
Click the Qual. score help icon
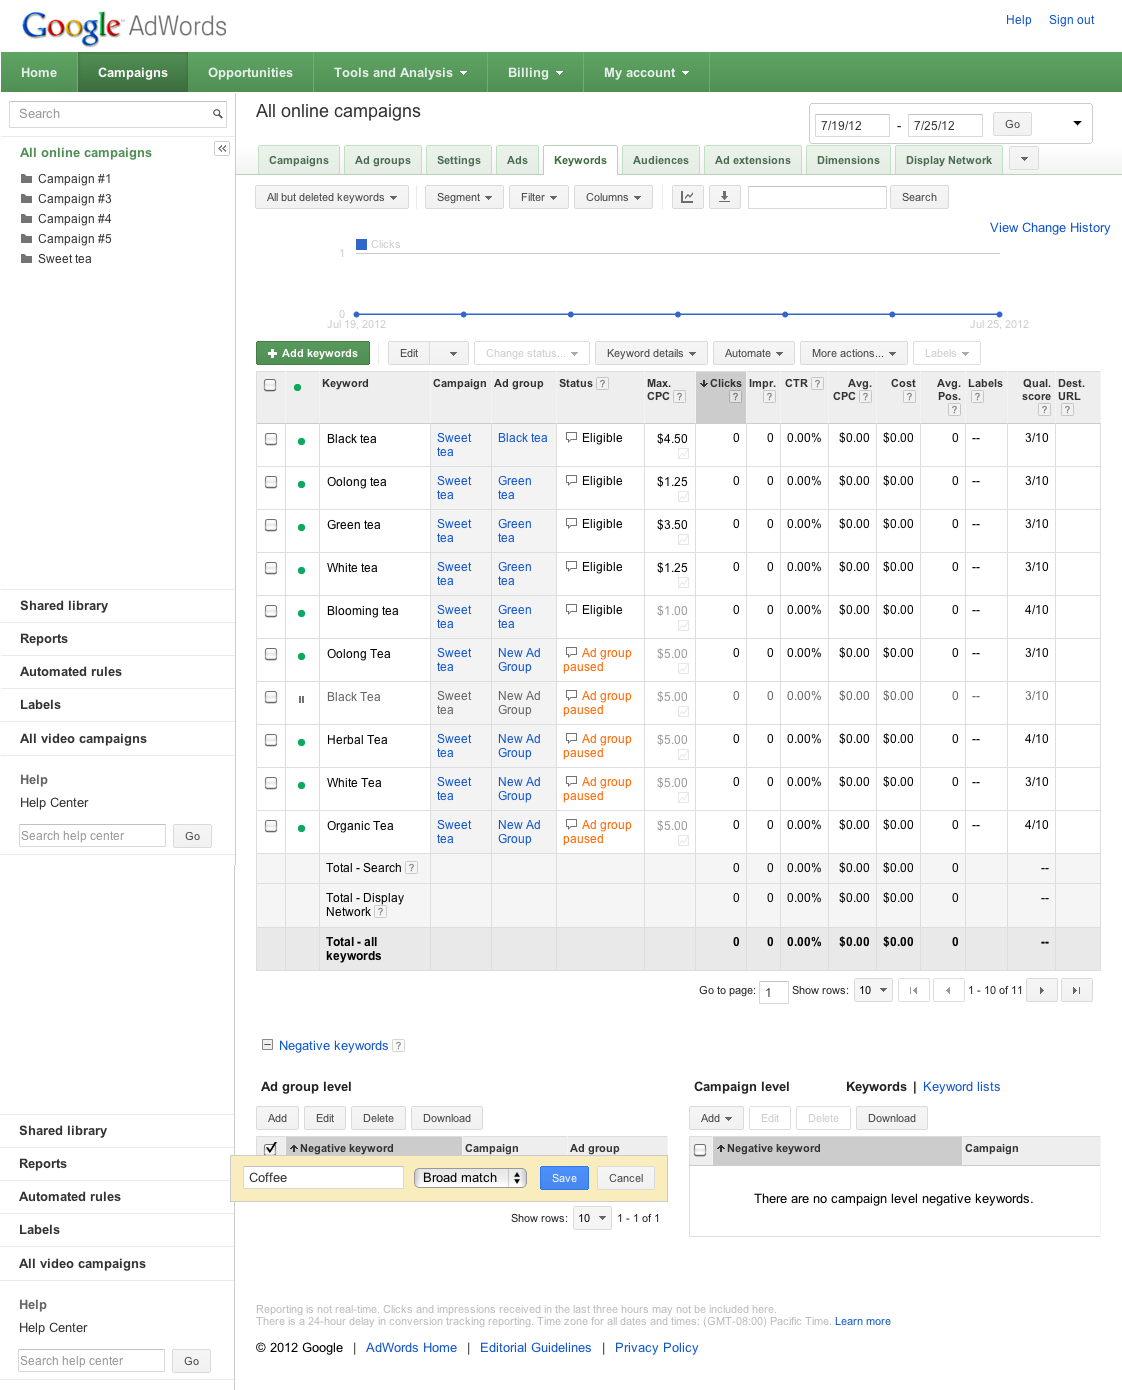coord(1044,410)
